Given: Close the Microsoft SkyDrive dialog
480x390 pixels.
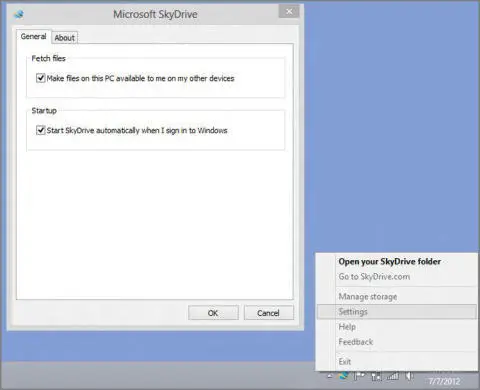Looking at the screenshot, I should (289, 12).
